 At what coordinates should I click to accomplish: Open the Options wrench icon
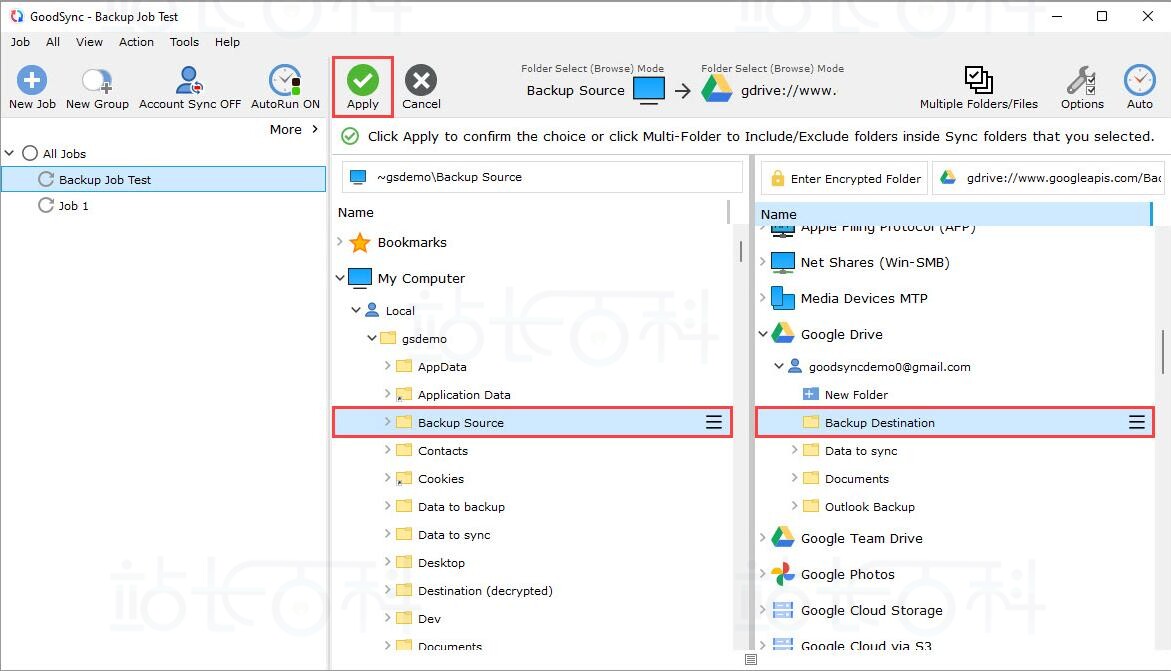point(1081,80)
